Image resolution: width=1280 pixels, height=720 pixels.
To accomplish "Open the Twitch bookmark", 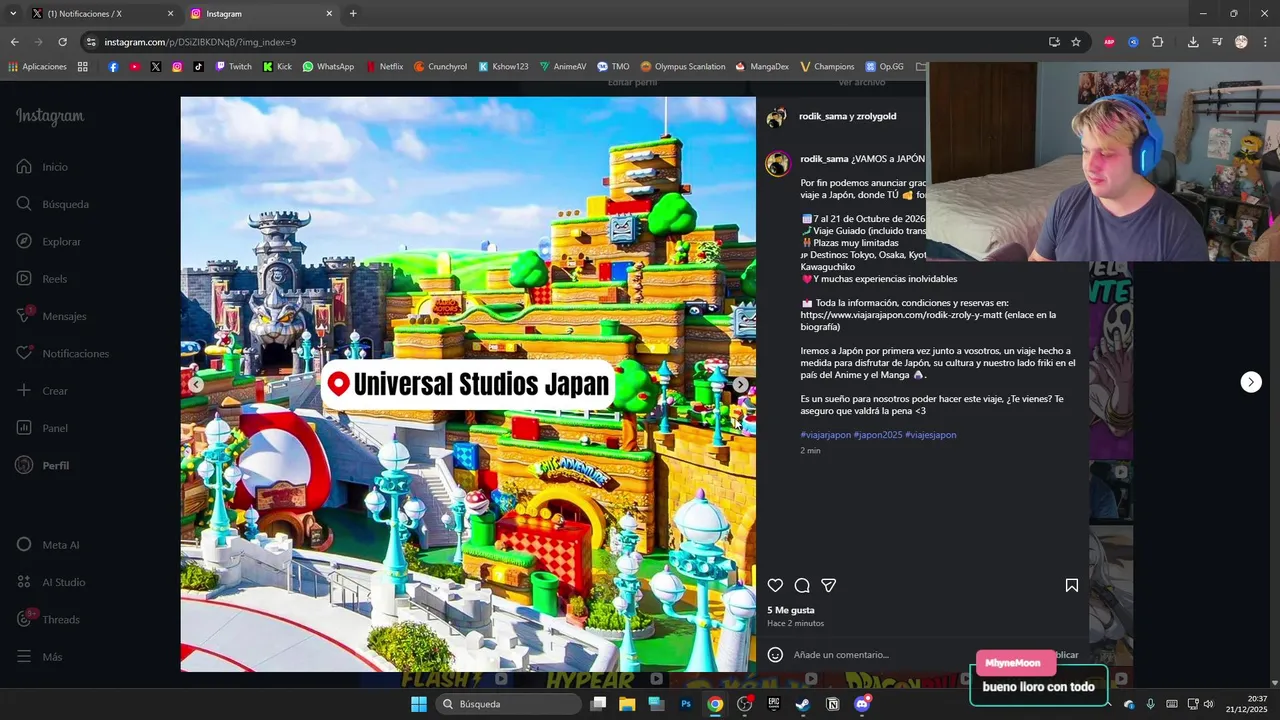I will pos(233,67).
